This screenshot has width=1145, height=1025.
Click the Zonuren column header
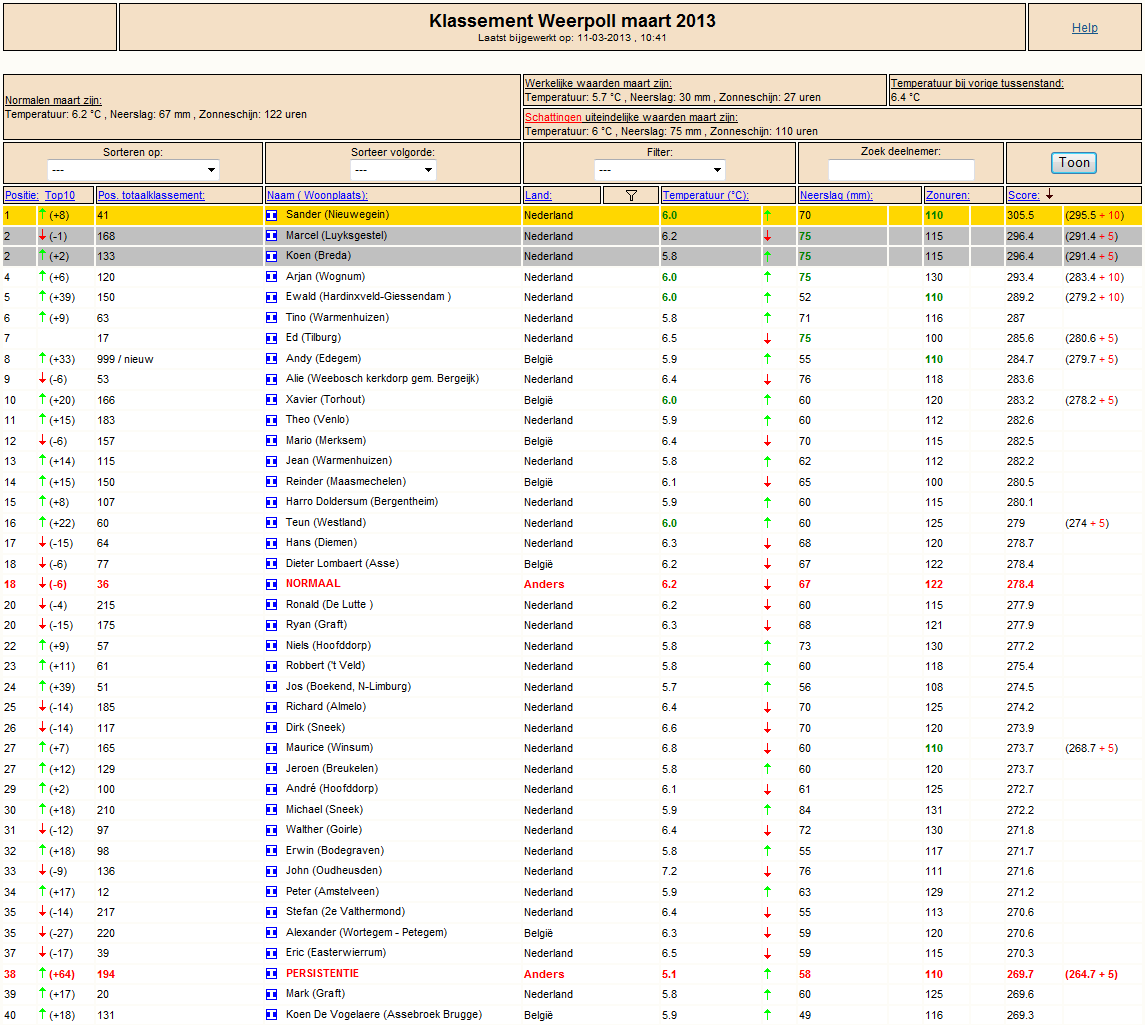tap(948, 195)
